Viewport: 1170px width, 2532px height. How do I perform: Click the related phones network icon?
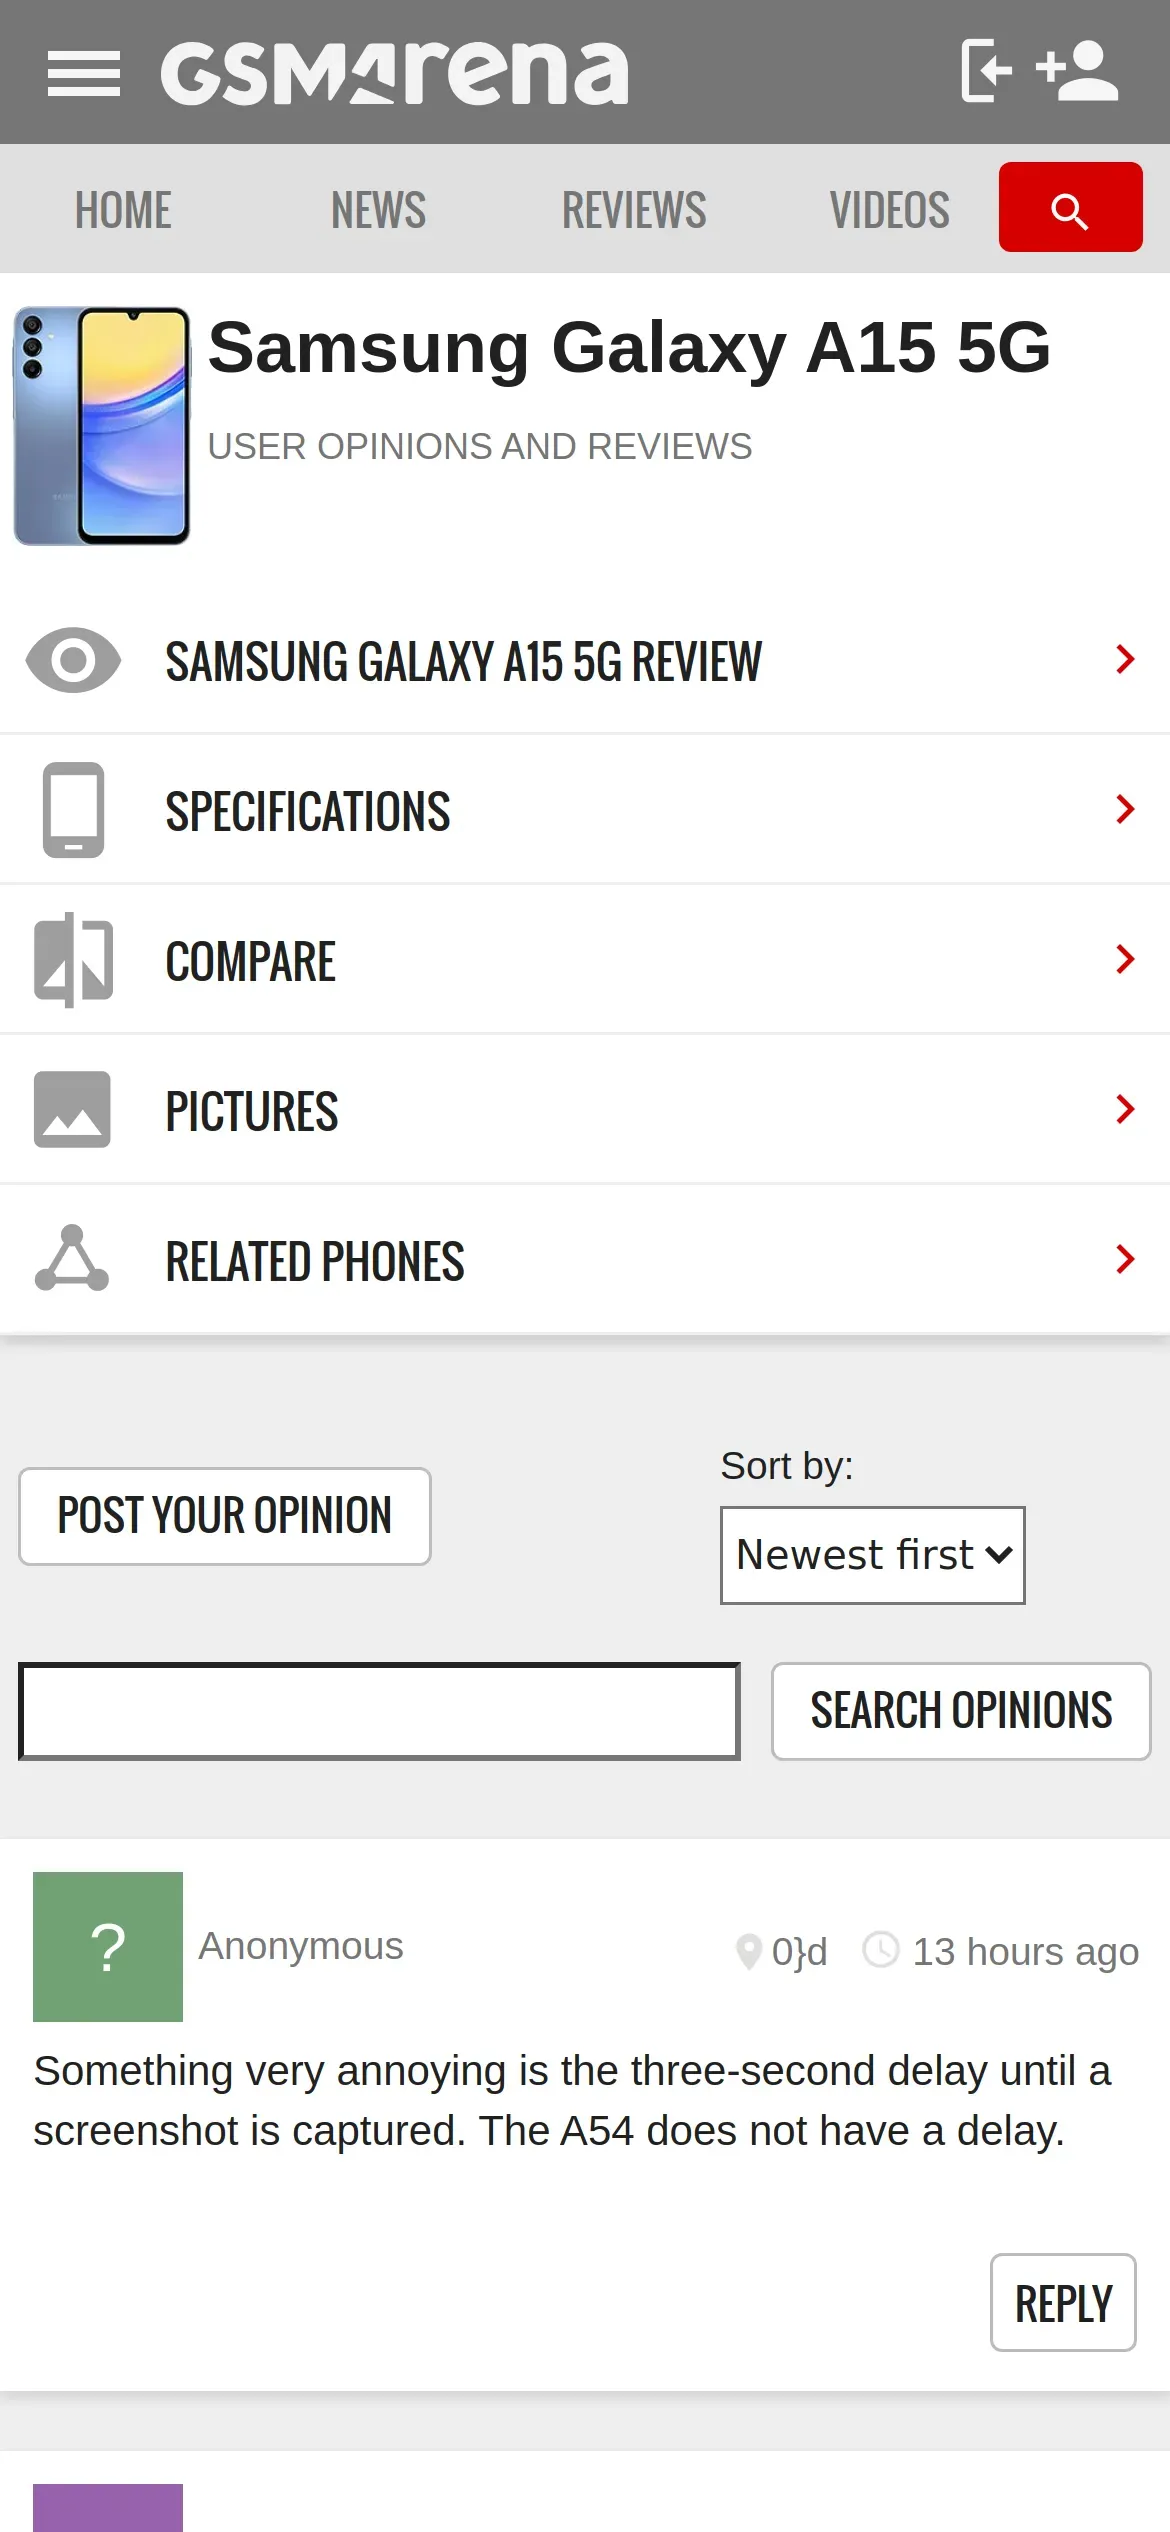pos(73,1259)
